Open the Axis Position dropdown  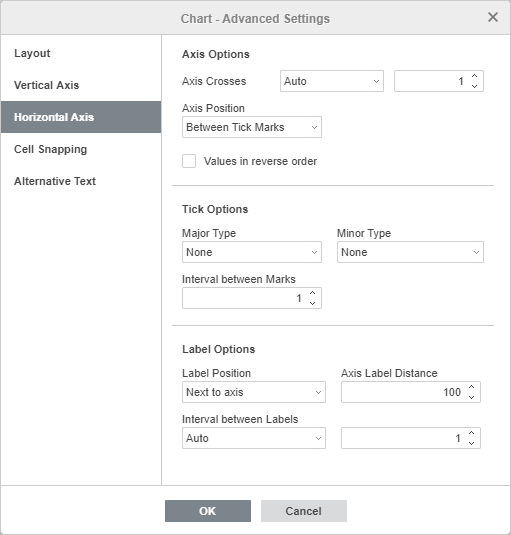tap(252, 127)
